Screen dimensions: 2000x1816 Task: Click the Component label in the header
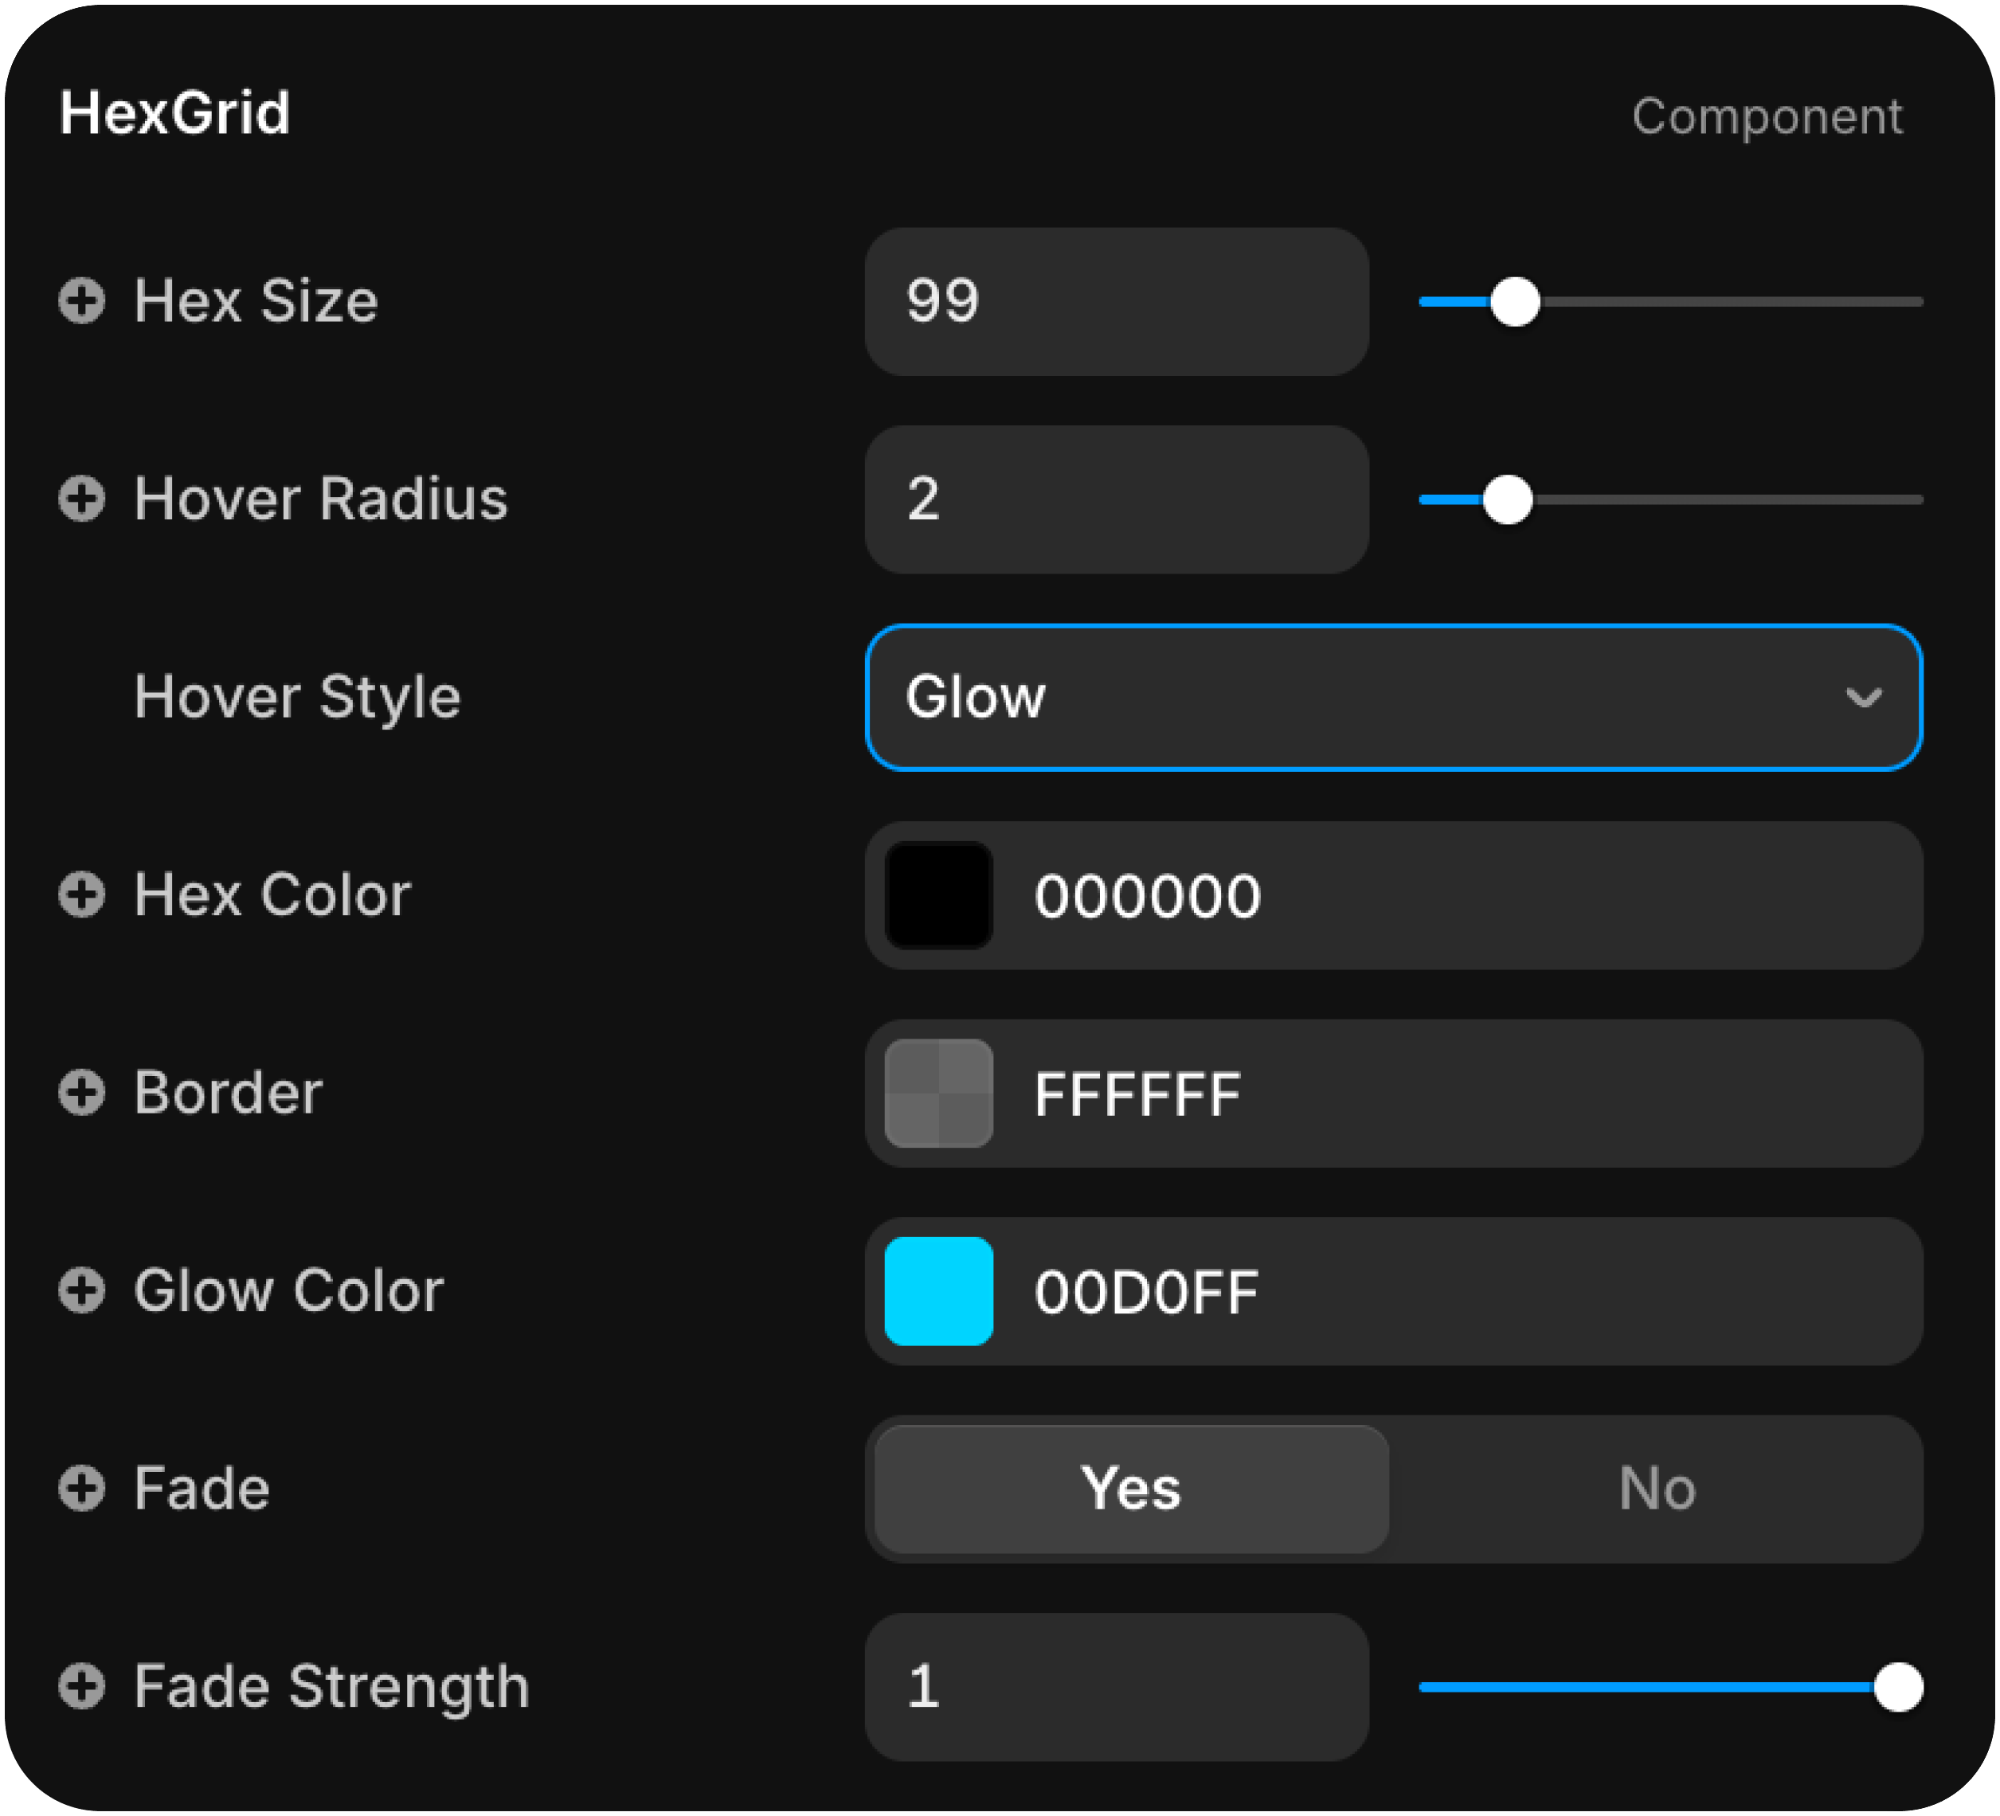(1767, 116)
